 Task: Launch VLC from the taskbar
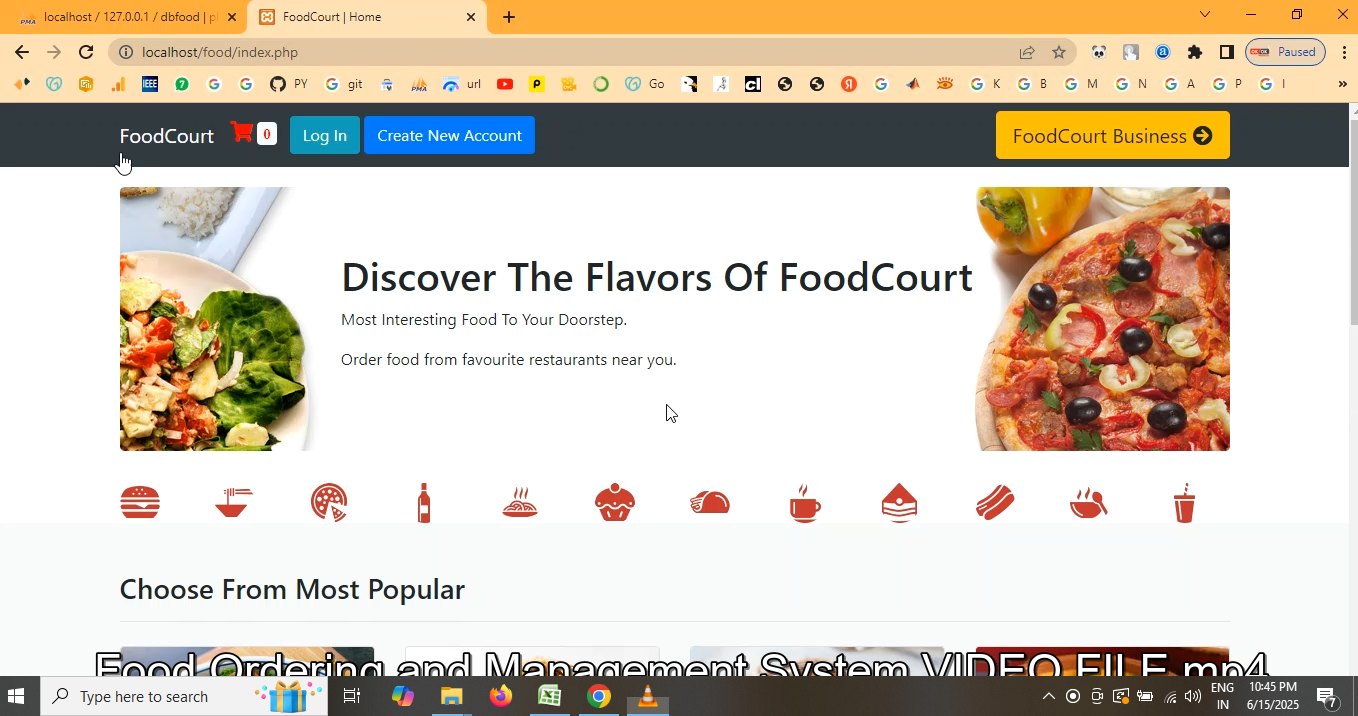tap(648, 696)
